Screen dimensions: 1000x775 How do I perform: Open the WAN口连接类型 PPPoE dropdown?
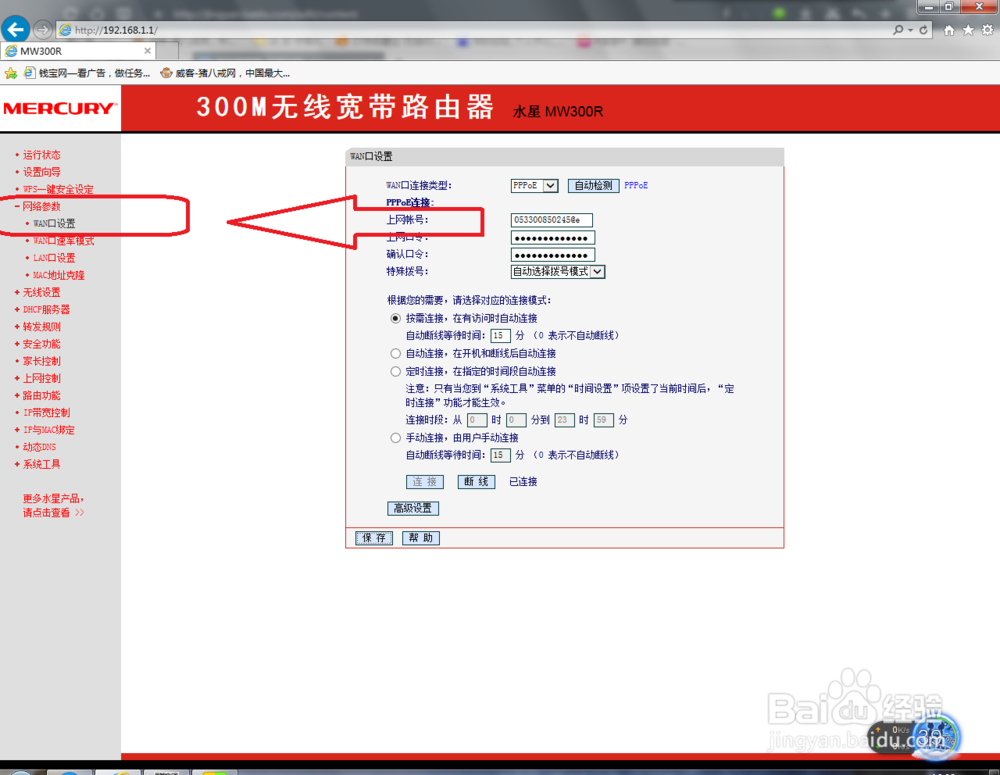[x=534, y=186]
